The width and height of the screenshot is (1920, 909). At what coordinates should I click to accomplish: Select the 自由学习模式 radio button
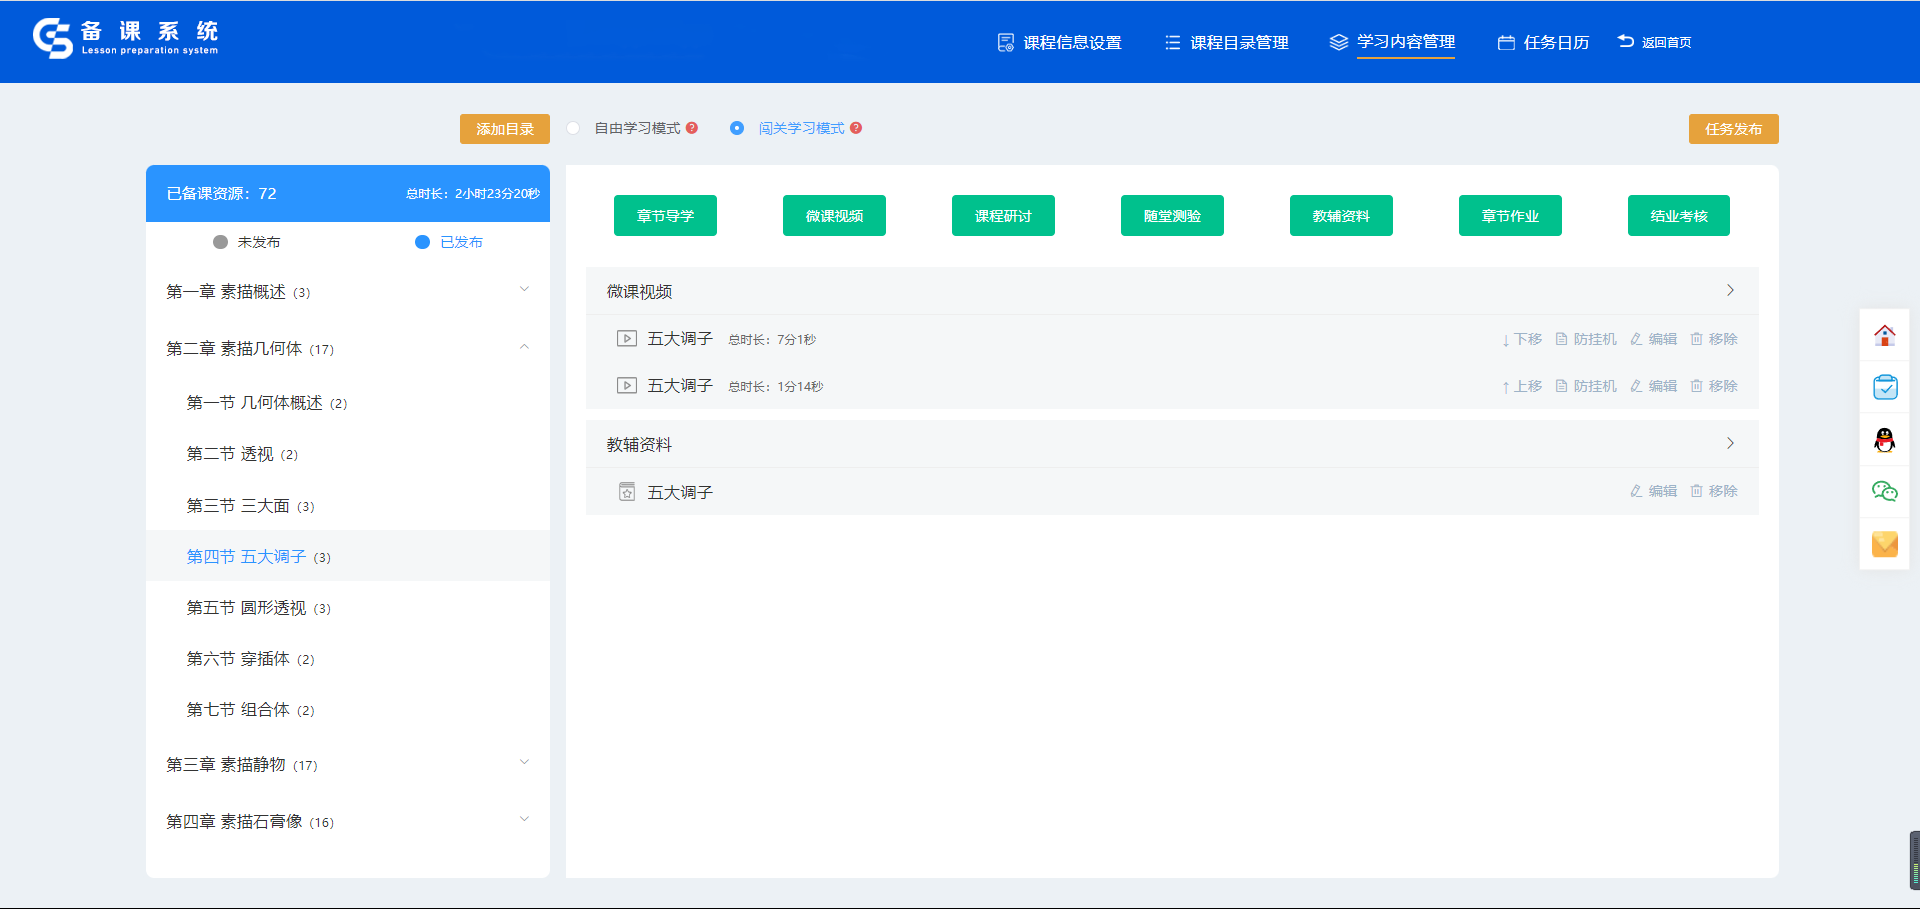(573, 128)
